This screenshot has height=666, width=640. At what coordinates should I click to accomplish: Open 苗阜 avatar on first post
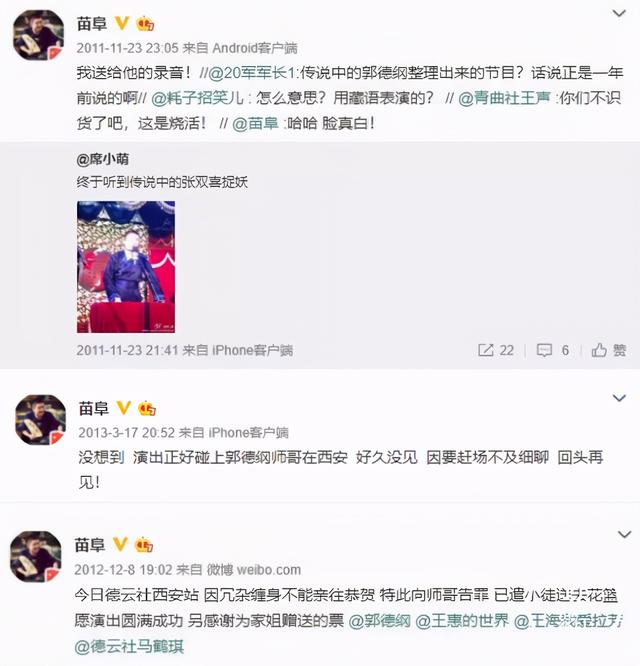point(39,35)
